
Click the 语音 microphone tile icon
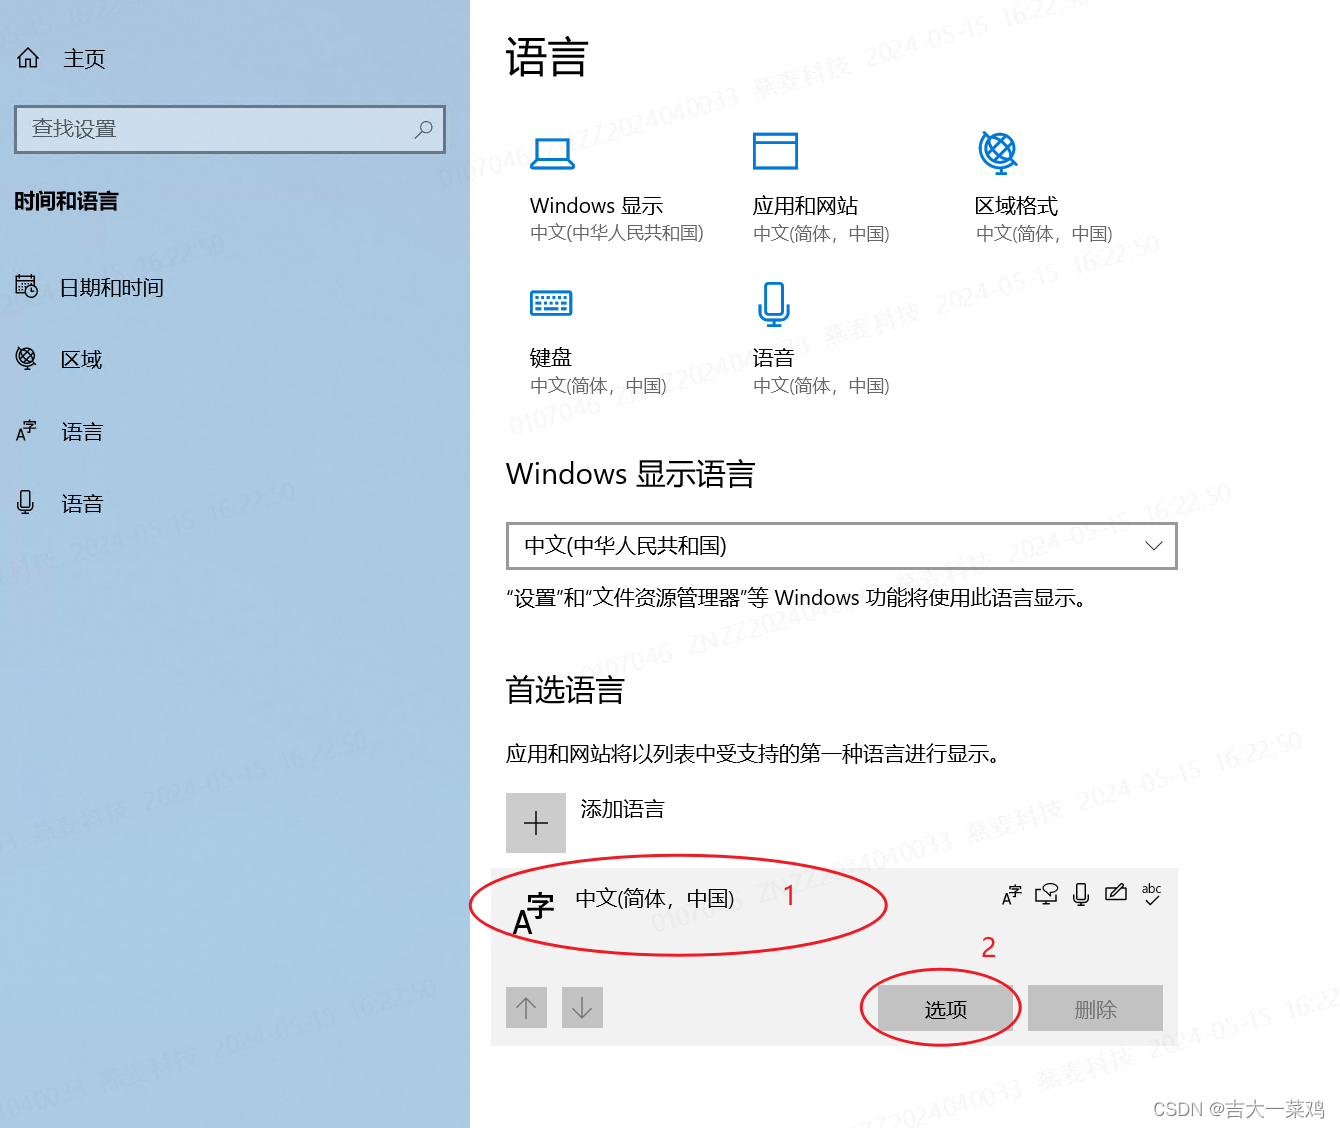click(774, 304)
